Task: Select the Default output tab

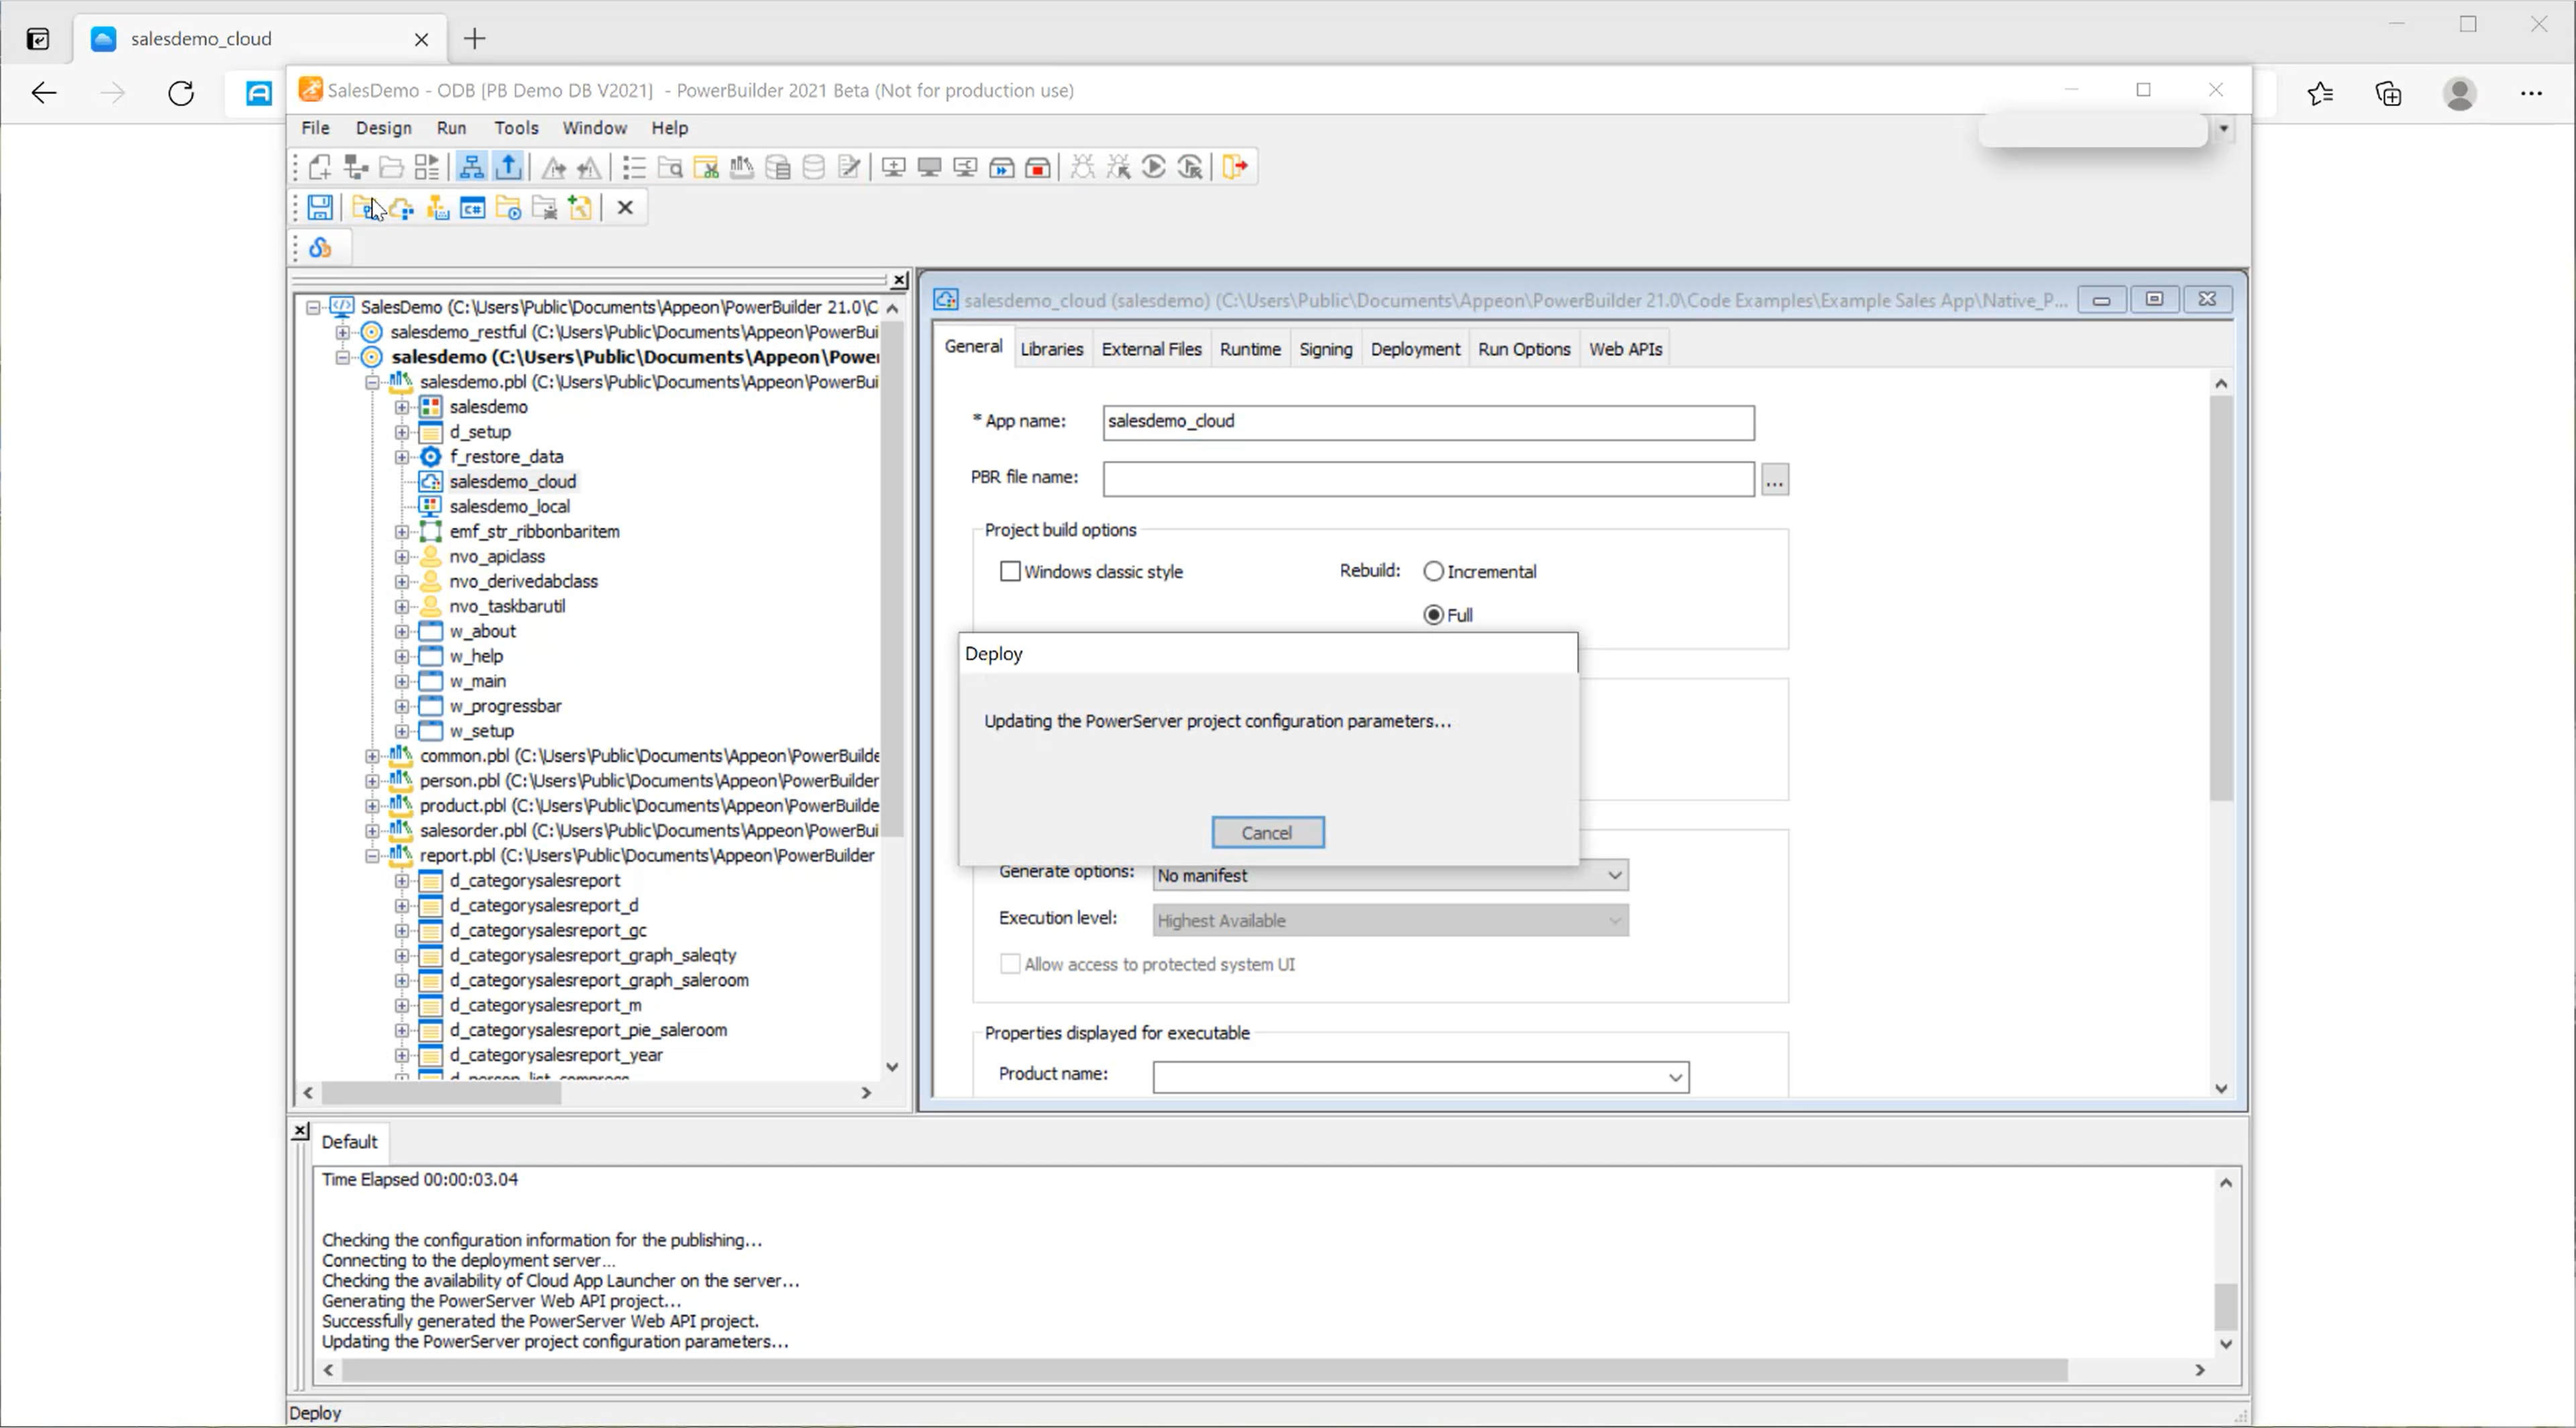Action: (x=349, y=1142)
